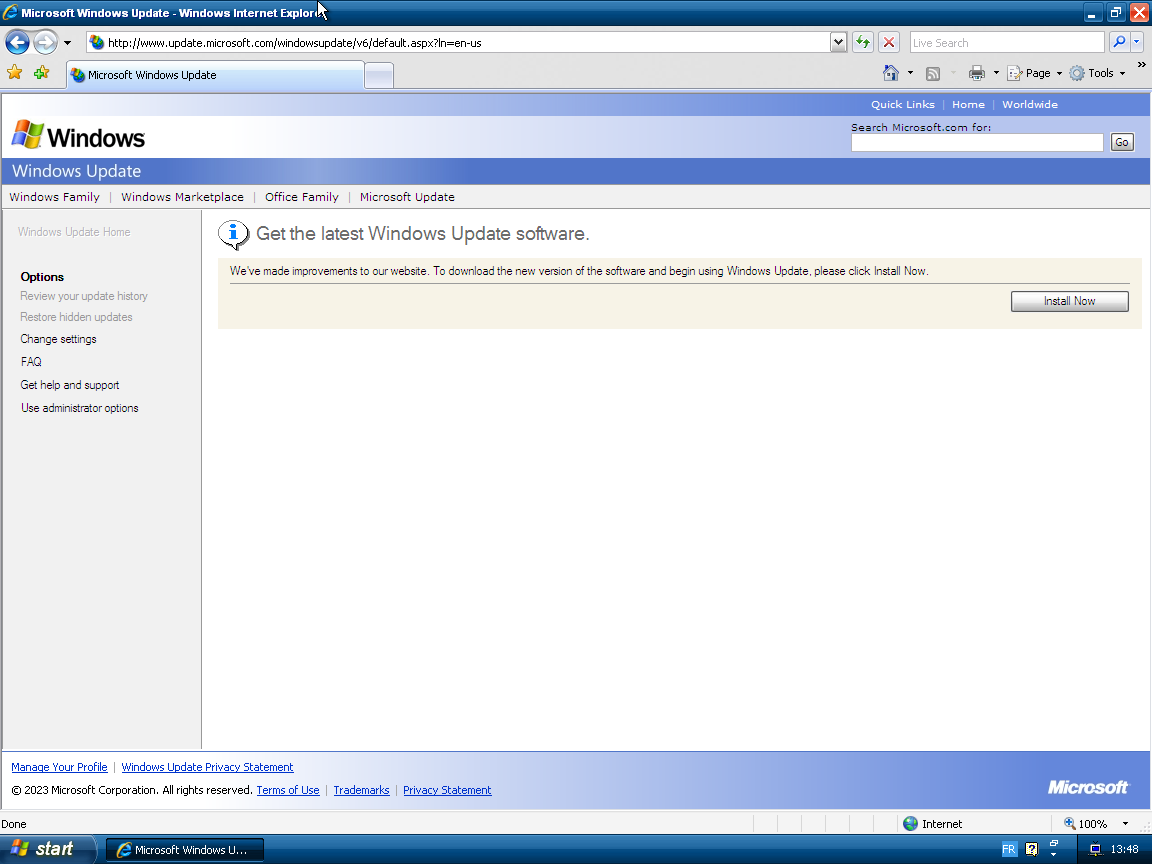Click the help question-mark tray icon
The width and height of the screenshot is (1152, 864).
click(x=1032, y=849)
